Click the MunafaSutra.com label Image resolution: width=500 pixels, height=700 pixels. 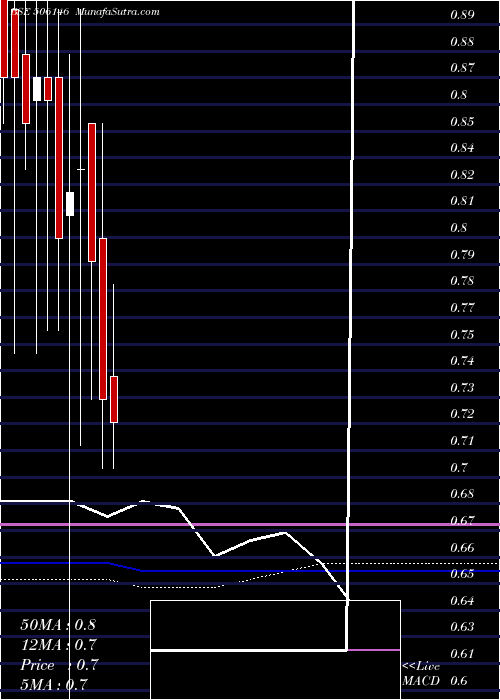tap(118, 12)
